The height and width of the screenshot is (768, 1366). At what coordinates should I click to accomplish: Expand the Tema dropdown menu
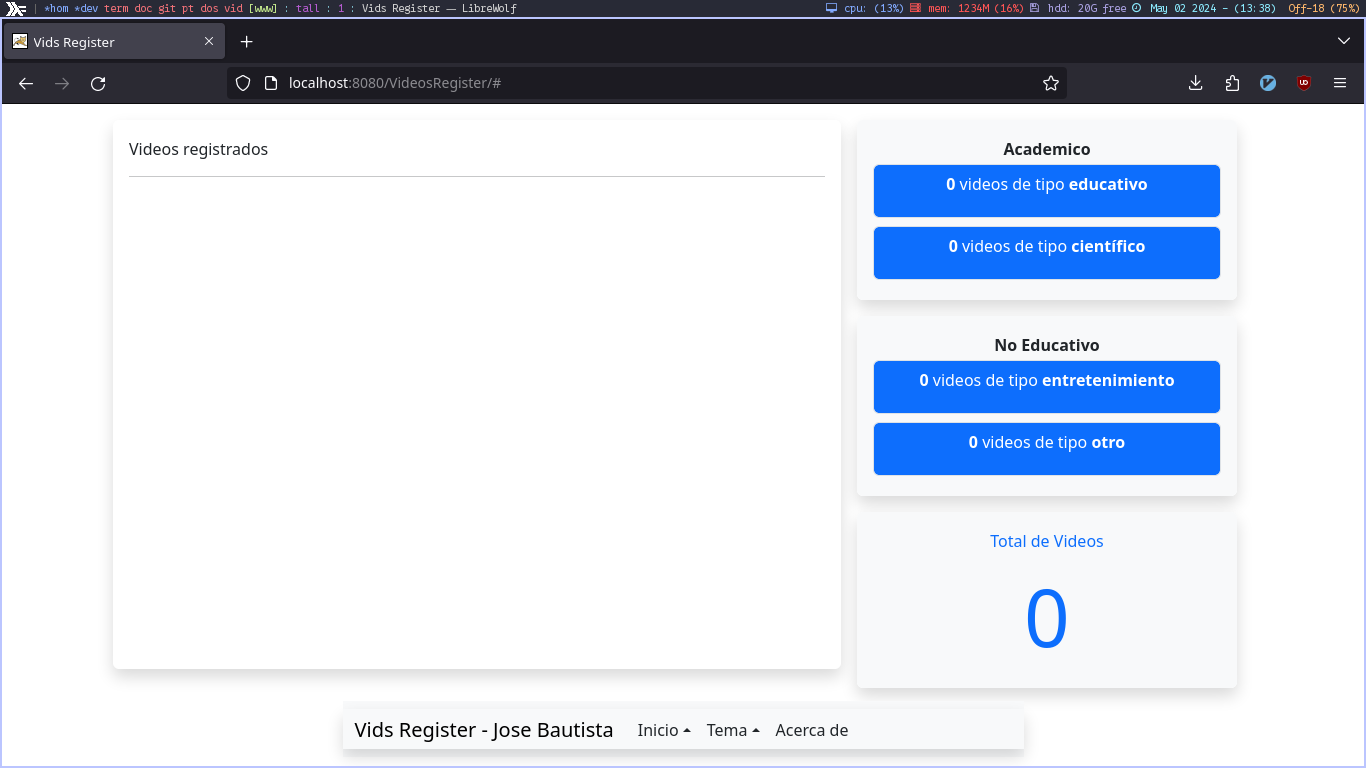[x=732, y=730]
